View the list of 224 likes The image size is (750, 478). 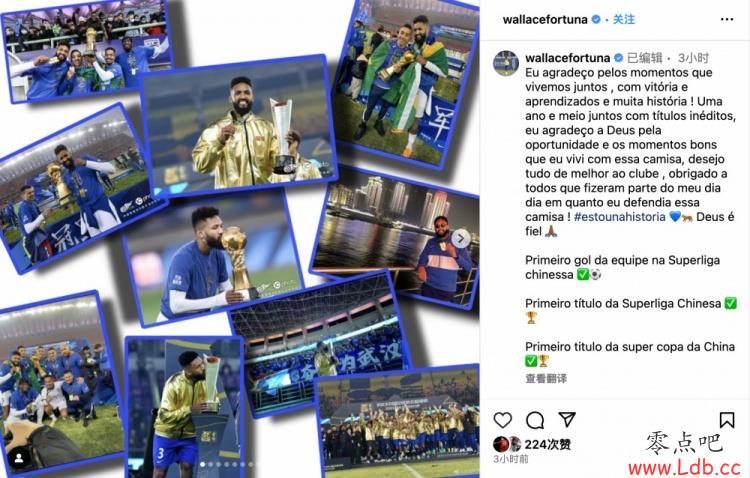[x=548, y=445]
